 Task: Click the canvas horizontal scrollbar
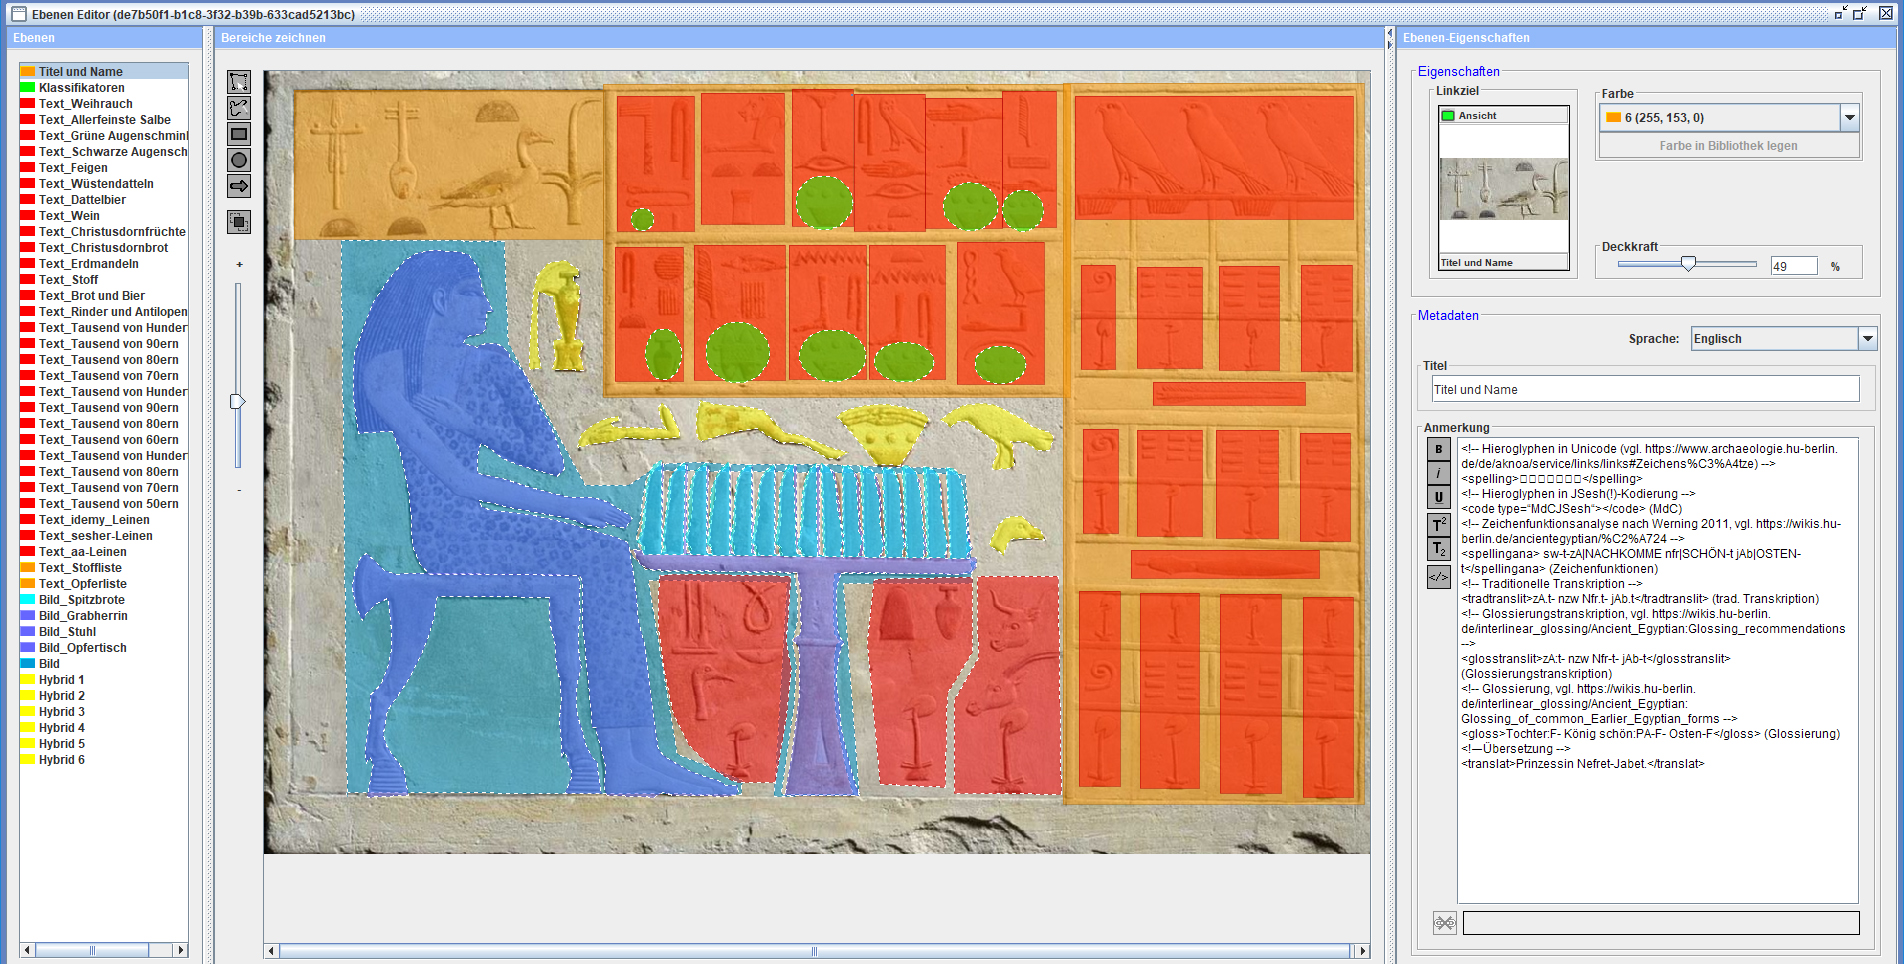tap(815, 951)
